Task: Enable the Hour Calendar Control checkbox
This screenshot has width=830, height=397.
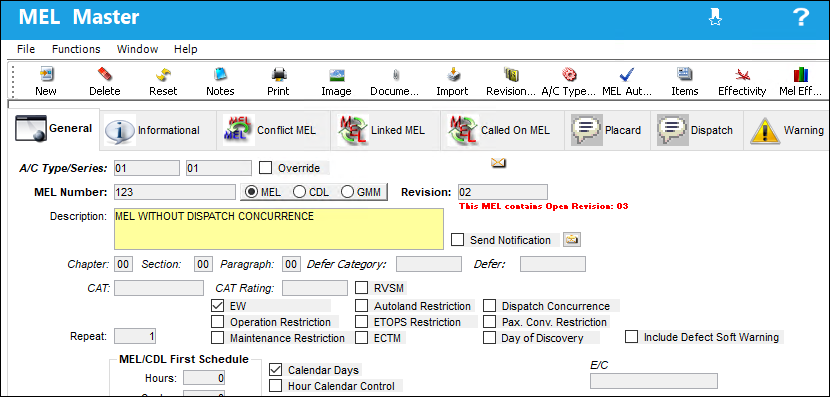Action: (x=275, y=386)
